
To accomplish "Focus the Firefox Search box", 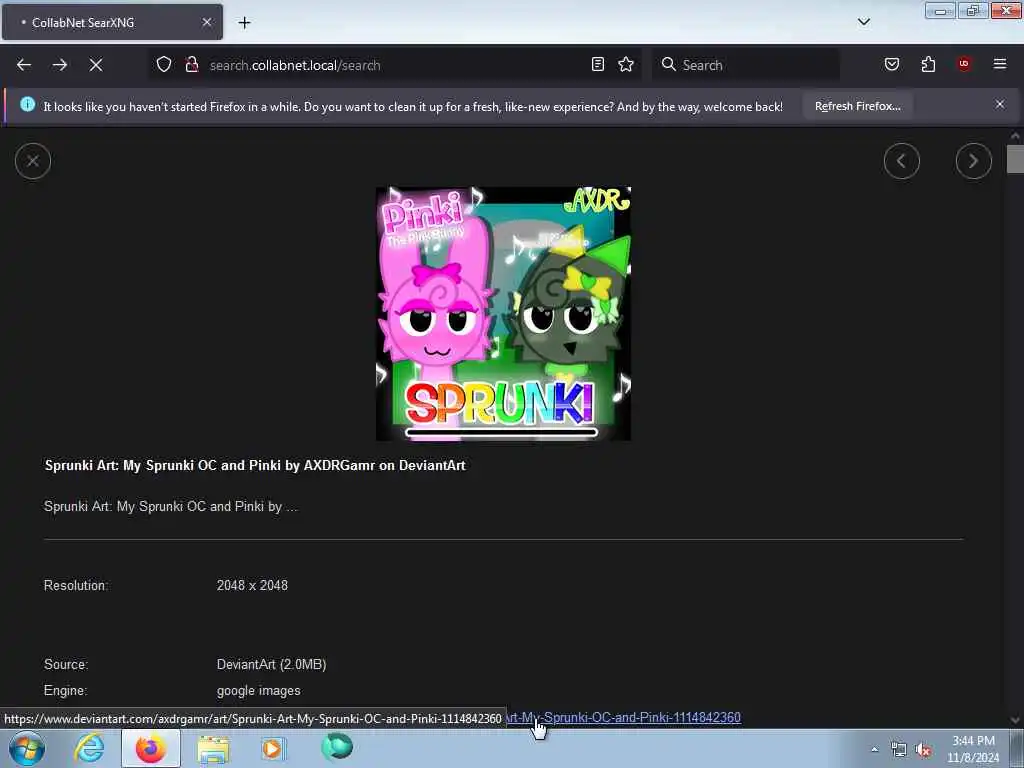I will [746, 65].
